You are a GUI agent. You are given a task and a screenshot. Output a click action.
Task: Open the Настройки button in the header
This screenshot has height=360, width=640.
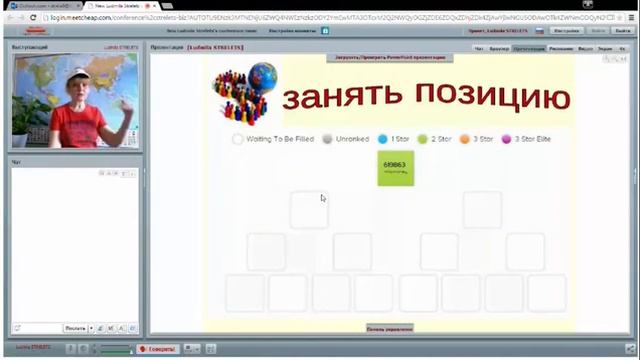(566, 31)
